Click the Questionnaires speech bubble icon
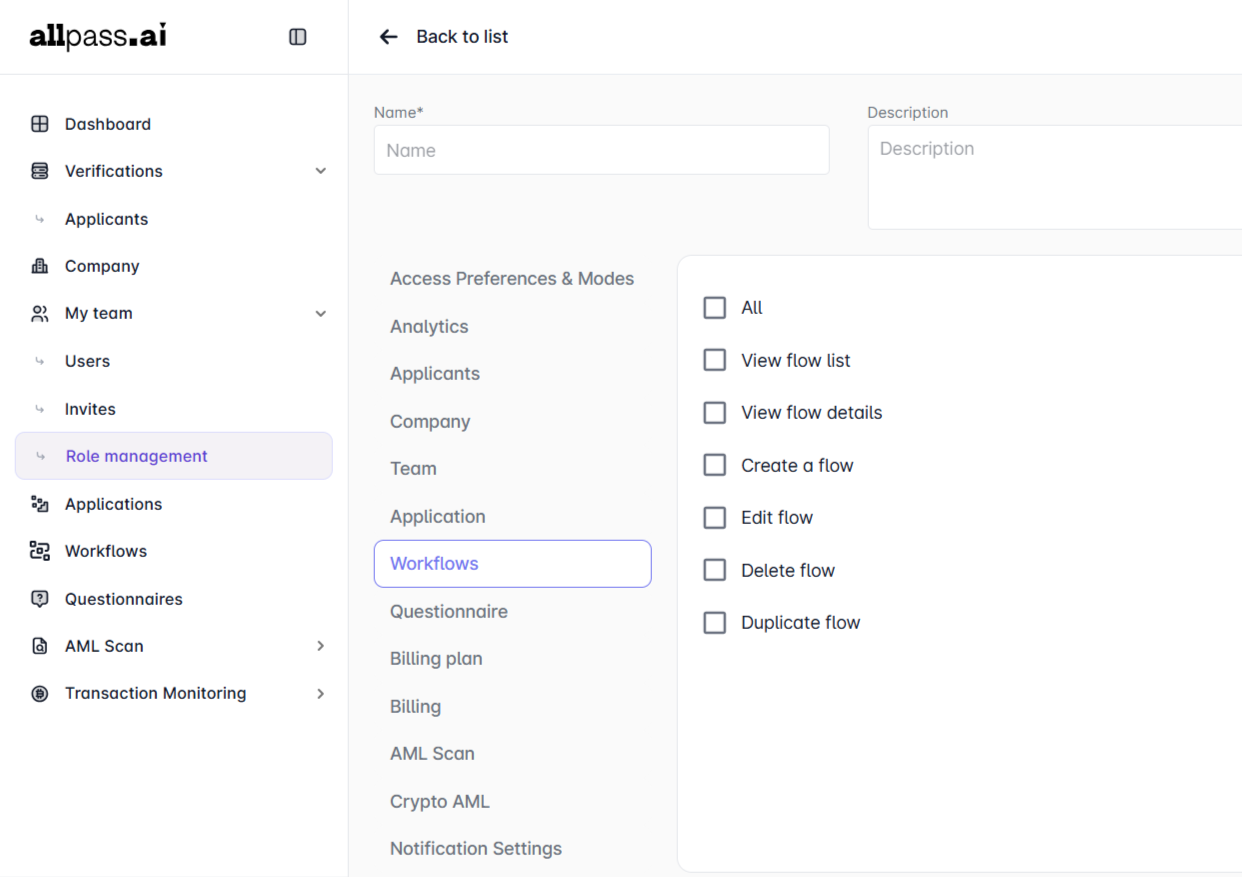The width and height of the screenshot is (1242, 877). point(40,599)
